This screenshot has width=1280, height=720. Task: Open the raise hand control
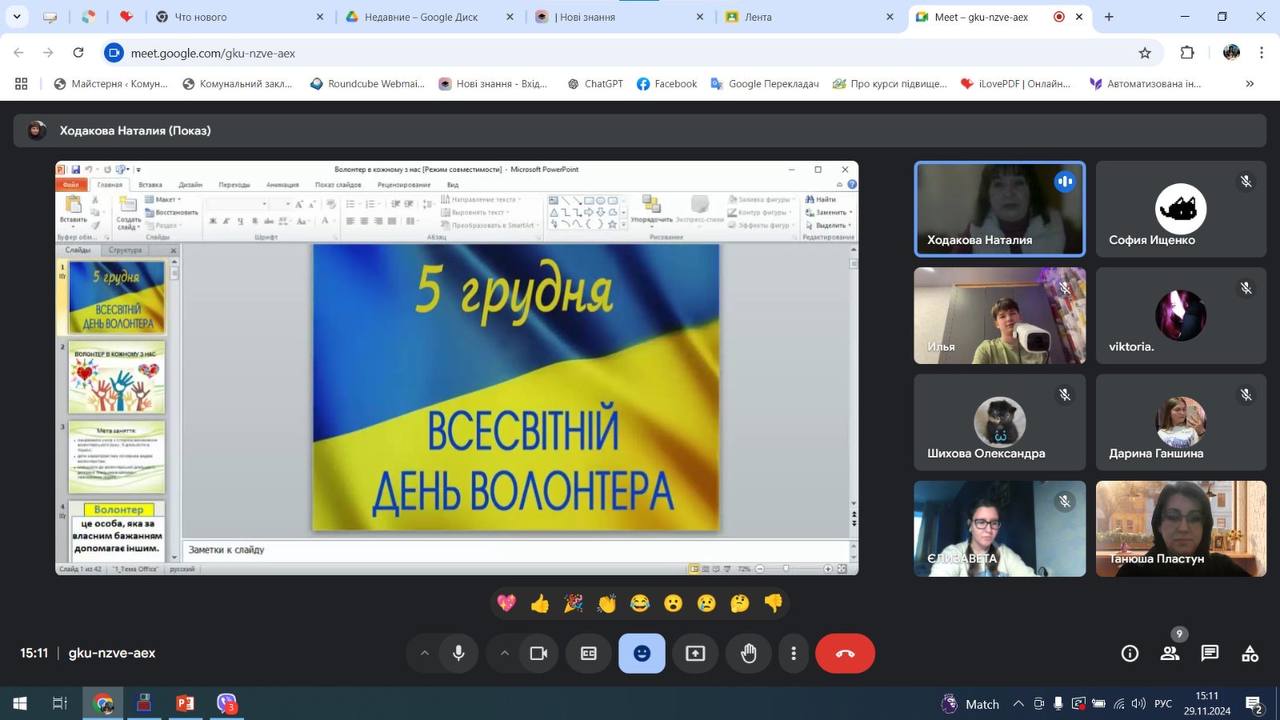click(748, 653)
